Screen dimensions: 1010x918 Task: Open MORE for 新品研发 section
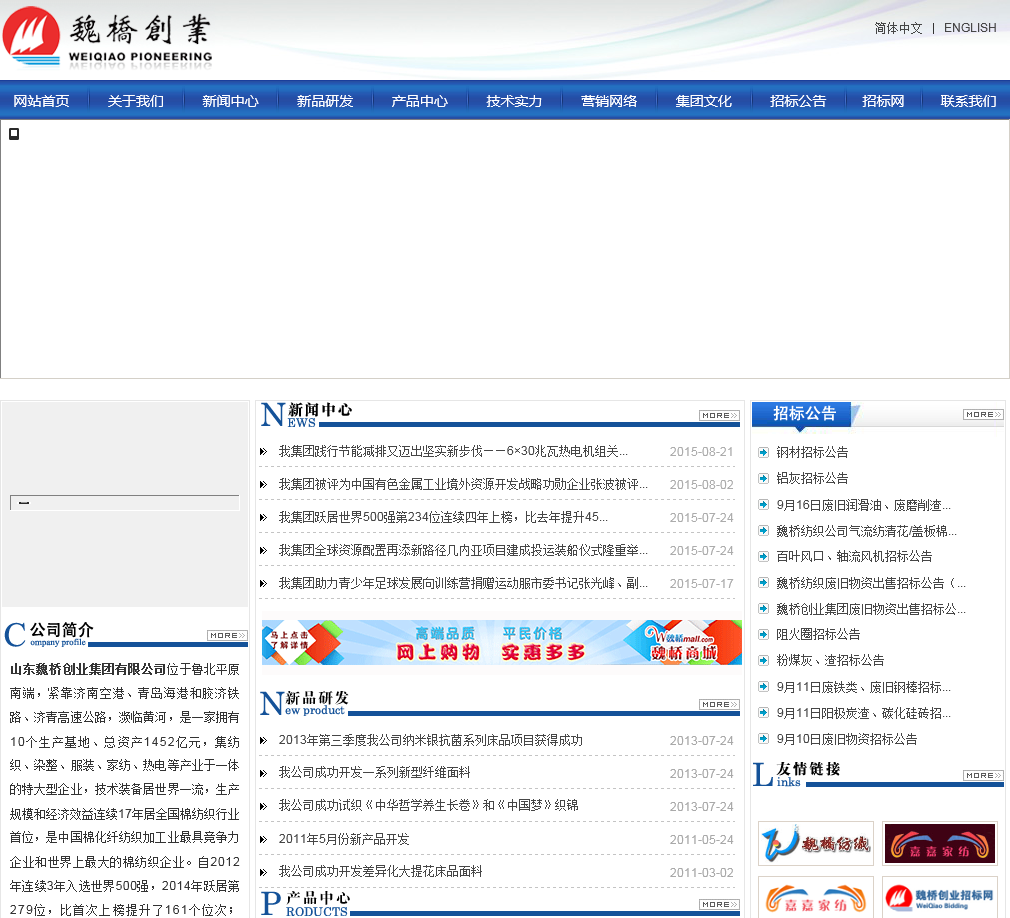[x=719, y=705]
